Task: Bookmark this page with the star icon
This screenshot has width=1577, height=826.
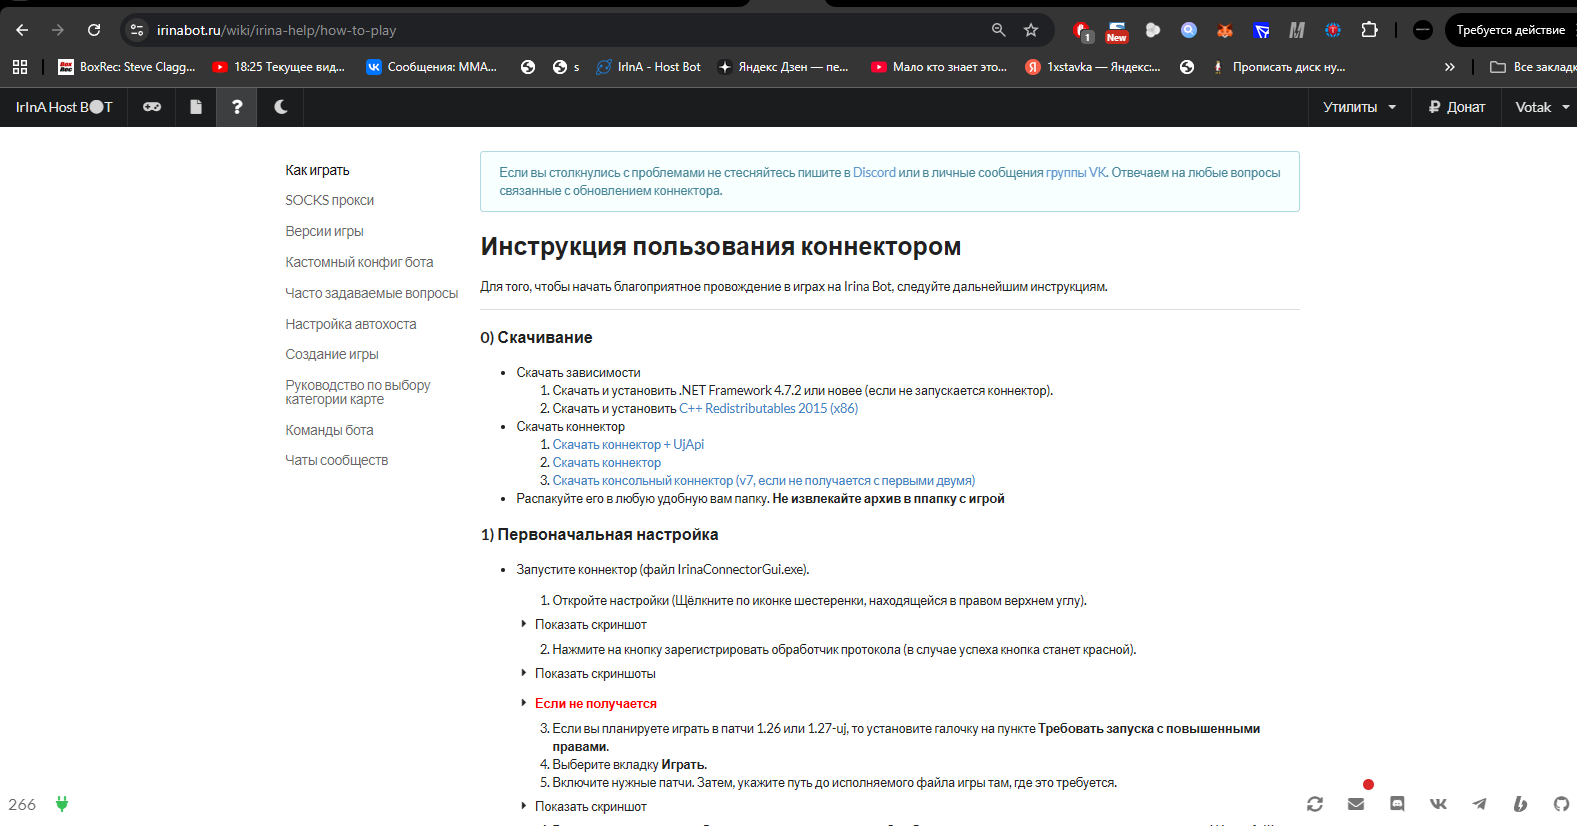Action: [1031, 30]
